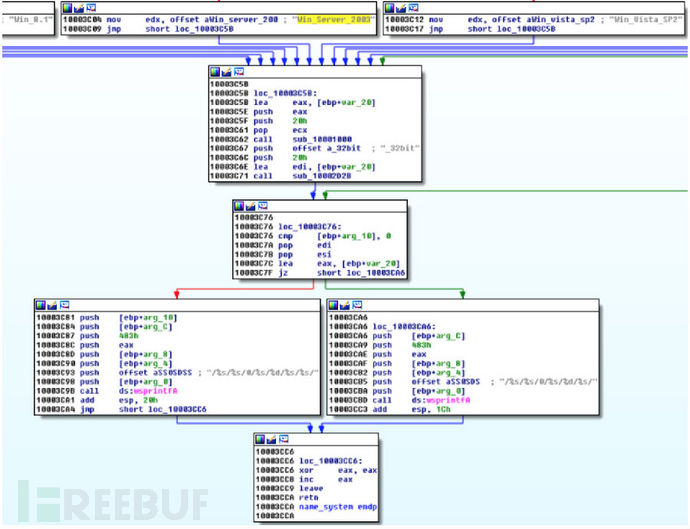Click third header icon on loc_10003C76 node
Image resolution: width=690 pixels, height=529 pixels.
[264, 206]
